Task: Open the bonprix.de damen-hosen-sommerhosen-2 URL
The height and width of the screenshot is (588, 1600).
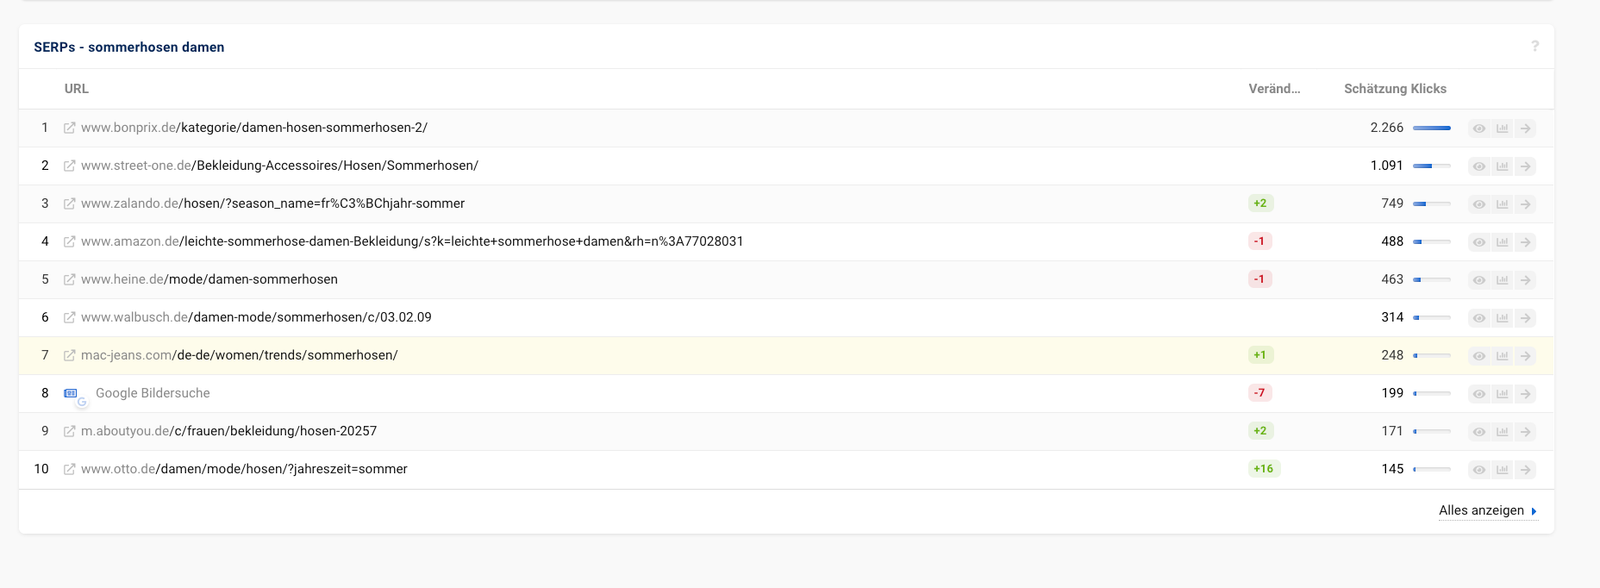Action: coord(254,128)
